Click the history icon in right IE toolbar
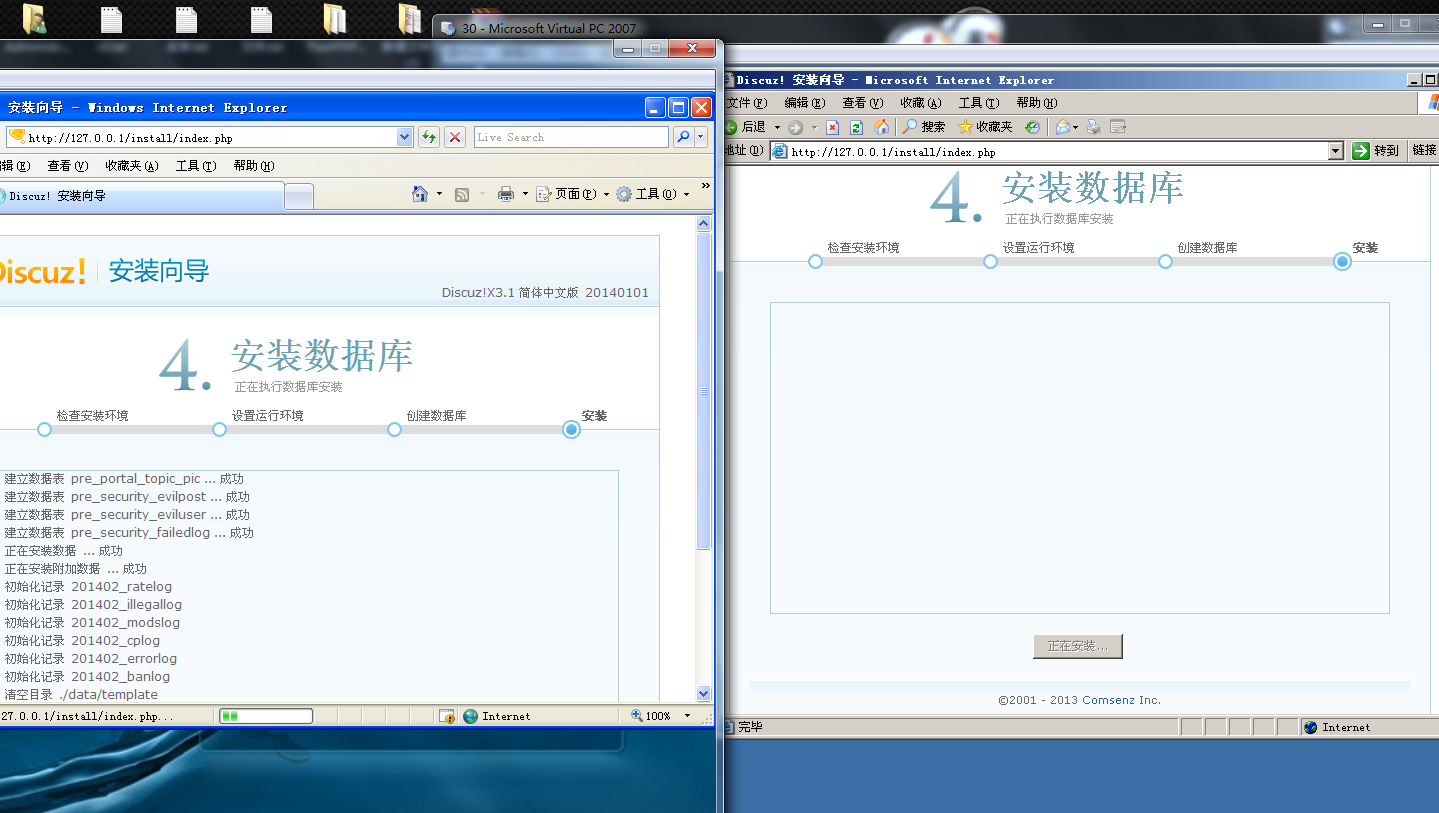 (1033, 127)
